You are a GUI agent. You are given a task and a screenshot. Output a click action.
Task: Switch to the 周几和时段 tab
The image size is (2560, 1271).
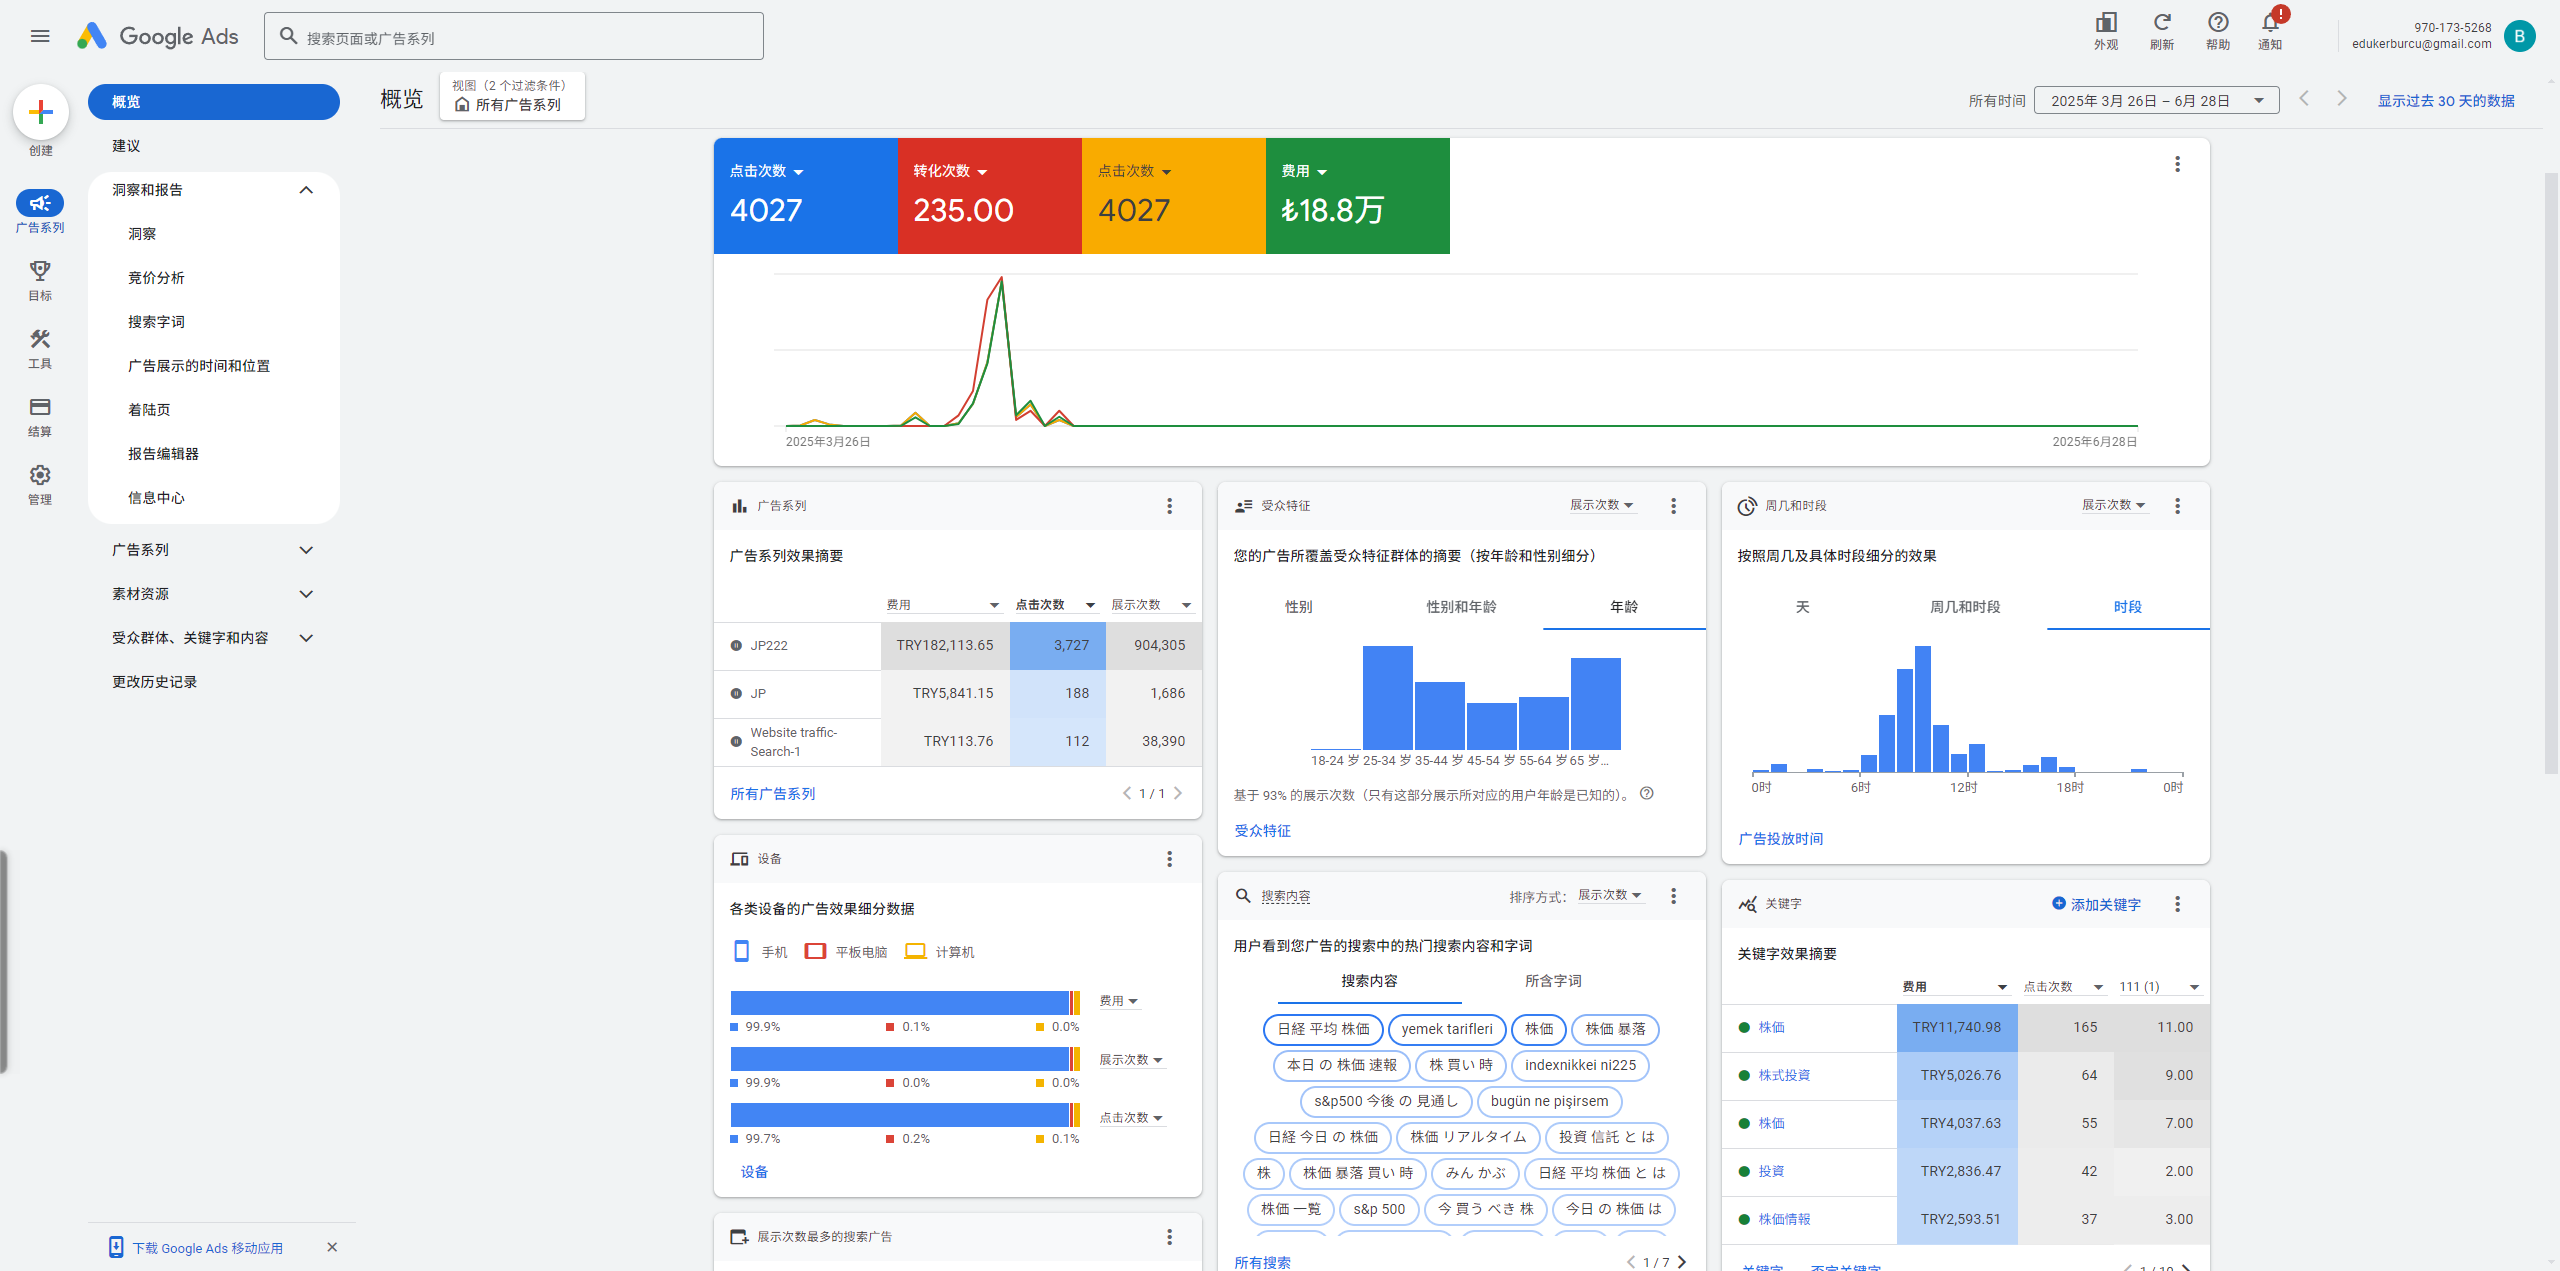point(1964,607)
